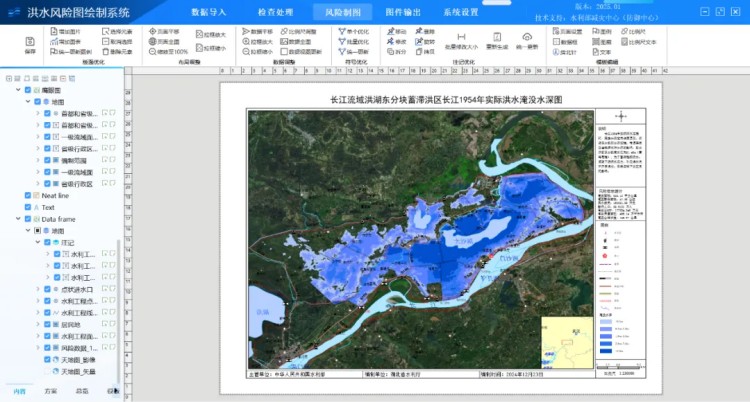
Task: Collapse the Data frame tree node
Action: coord(17,219)
